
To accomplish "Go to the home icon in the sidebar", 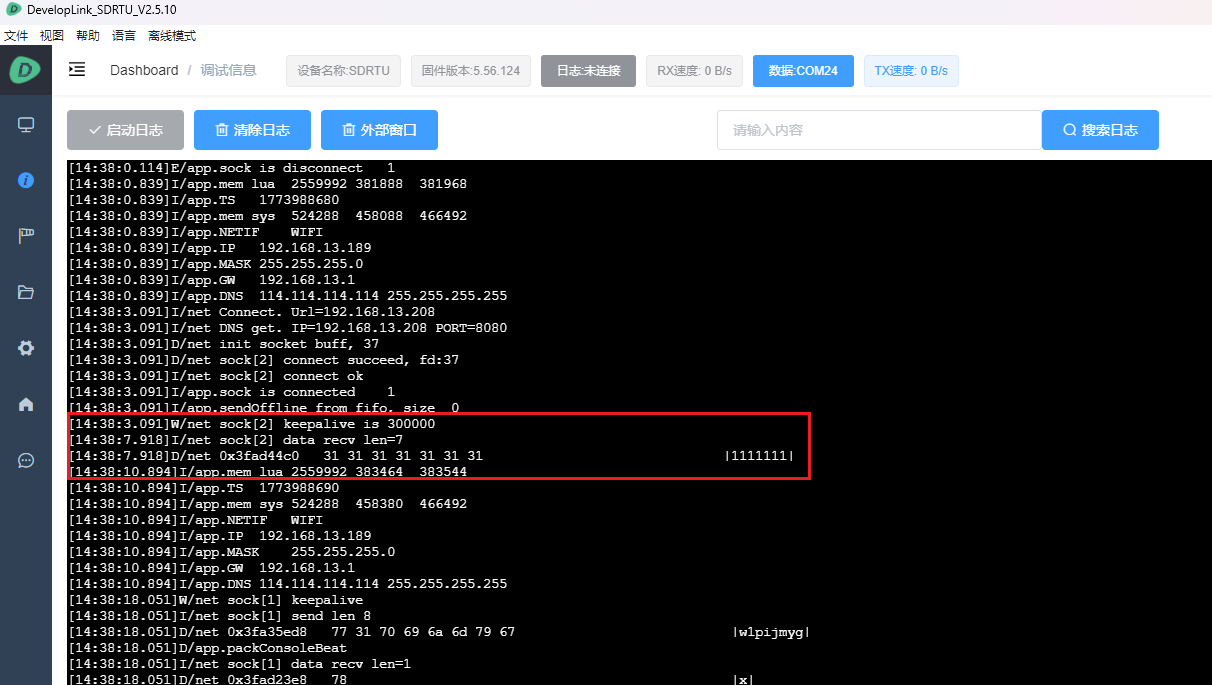I will tap(26, 404).
